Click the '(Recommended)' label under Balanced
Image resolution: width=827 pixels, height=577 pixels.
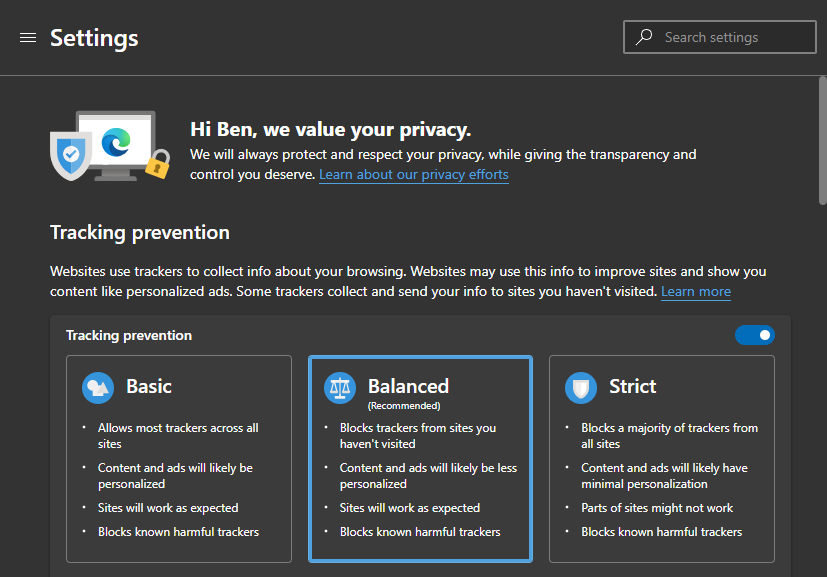404,406
